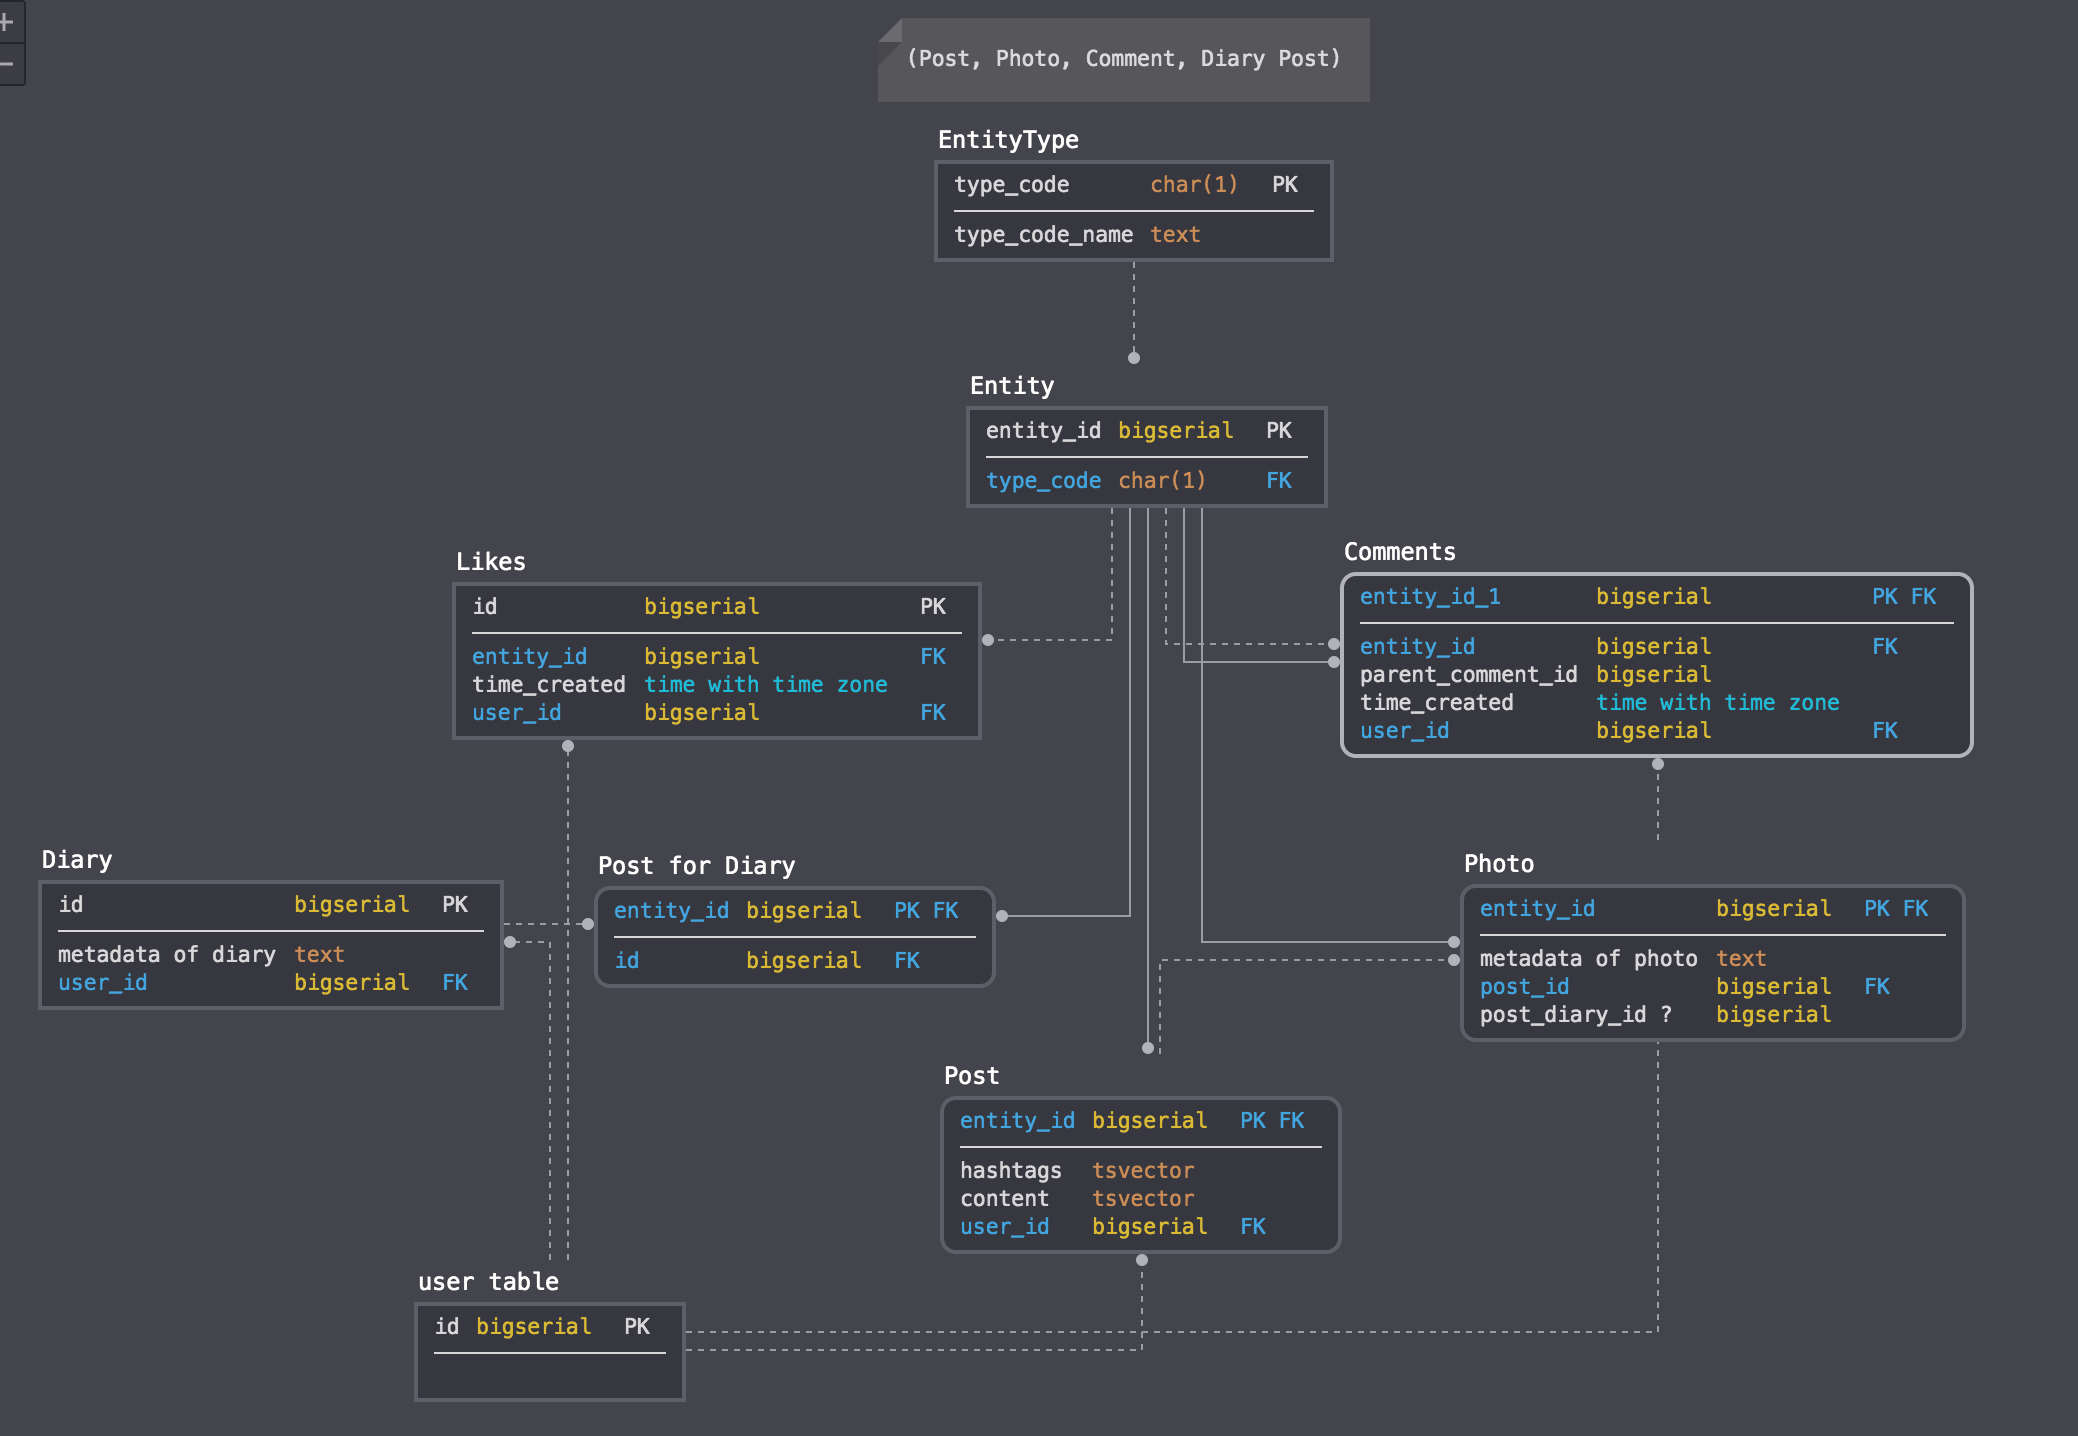Select the note '(Post, Photo, Comment, Diary Post)'
The image size is (2078, 1436).
click(1123, 59)
